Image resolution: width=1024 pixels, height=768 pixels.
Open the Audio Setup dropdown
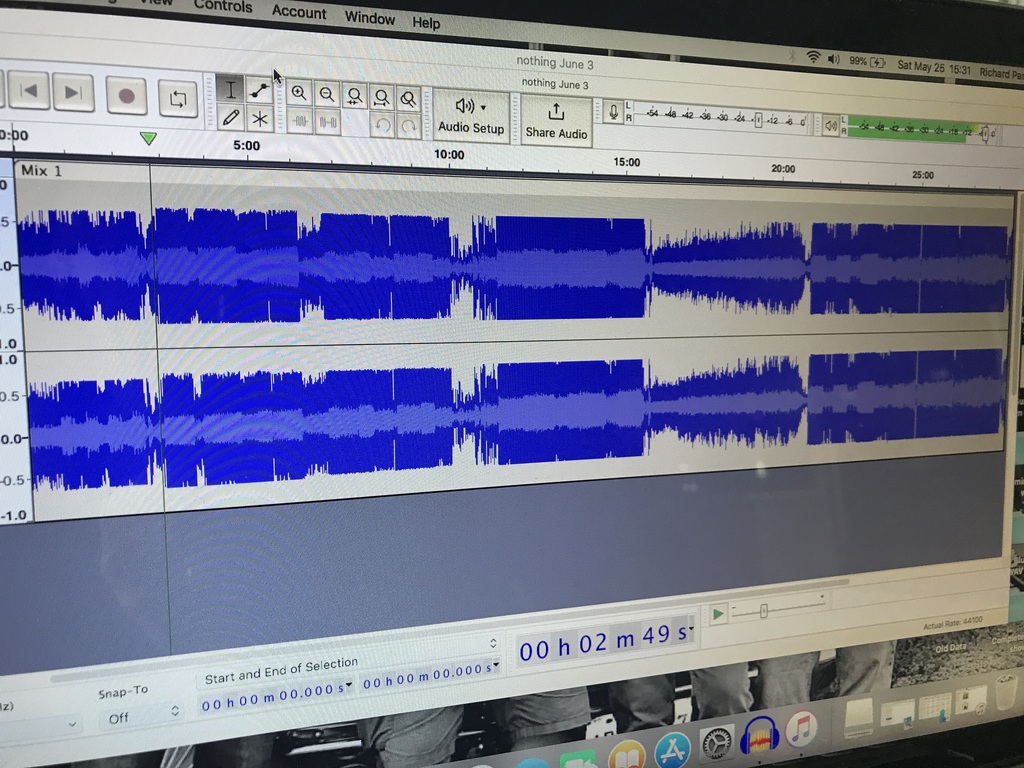point(471,115)
